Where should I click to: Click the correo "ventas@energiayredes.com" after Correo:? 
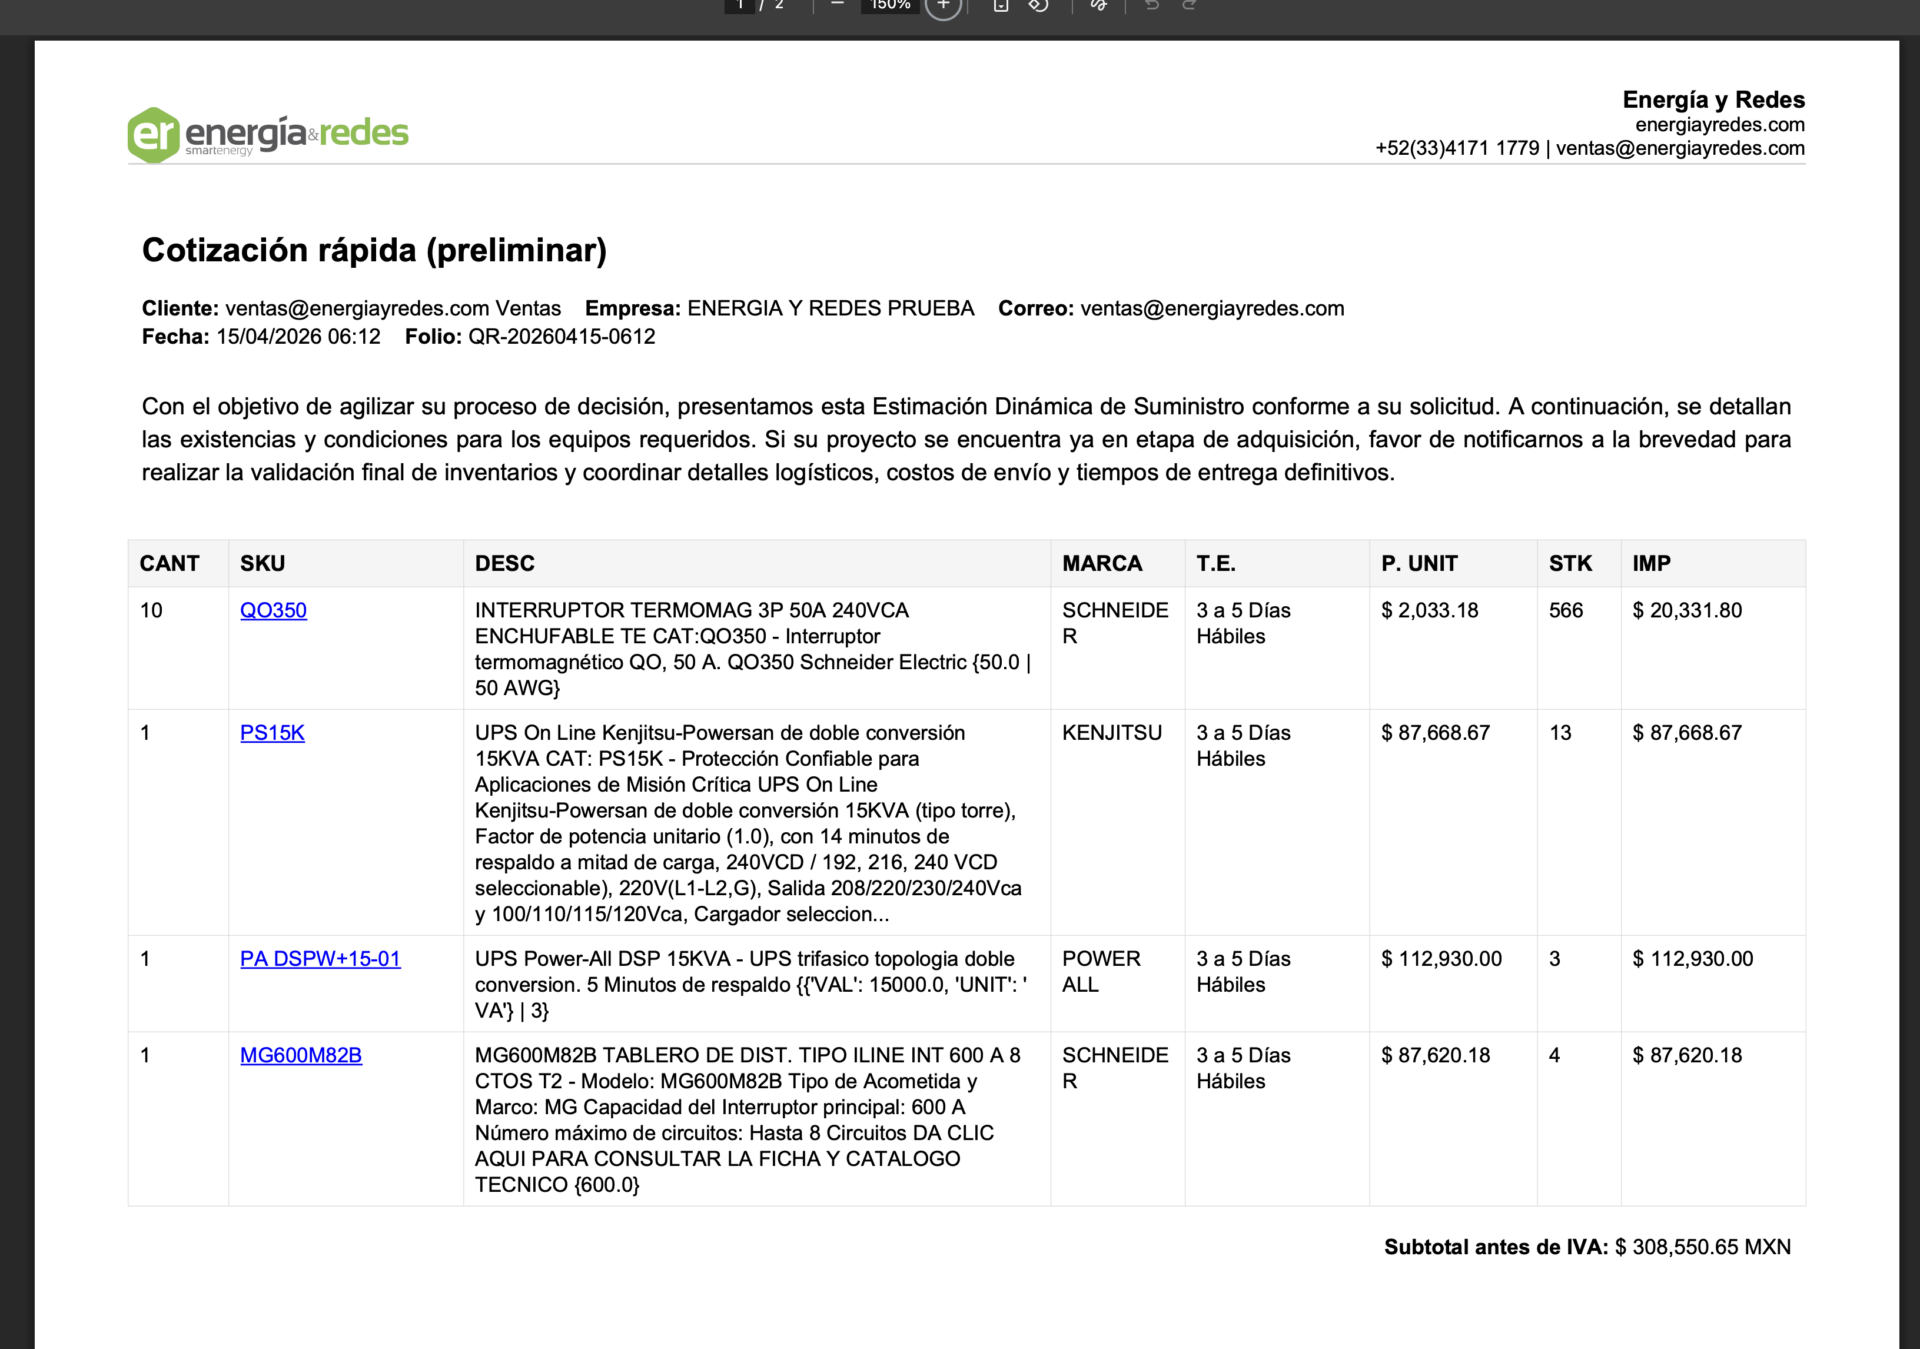coord(1212,309)
